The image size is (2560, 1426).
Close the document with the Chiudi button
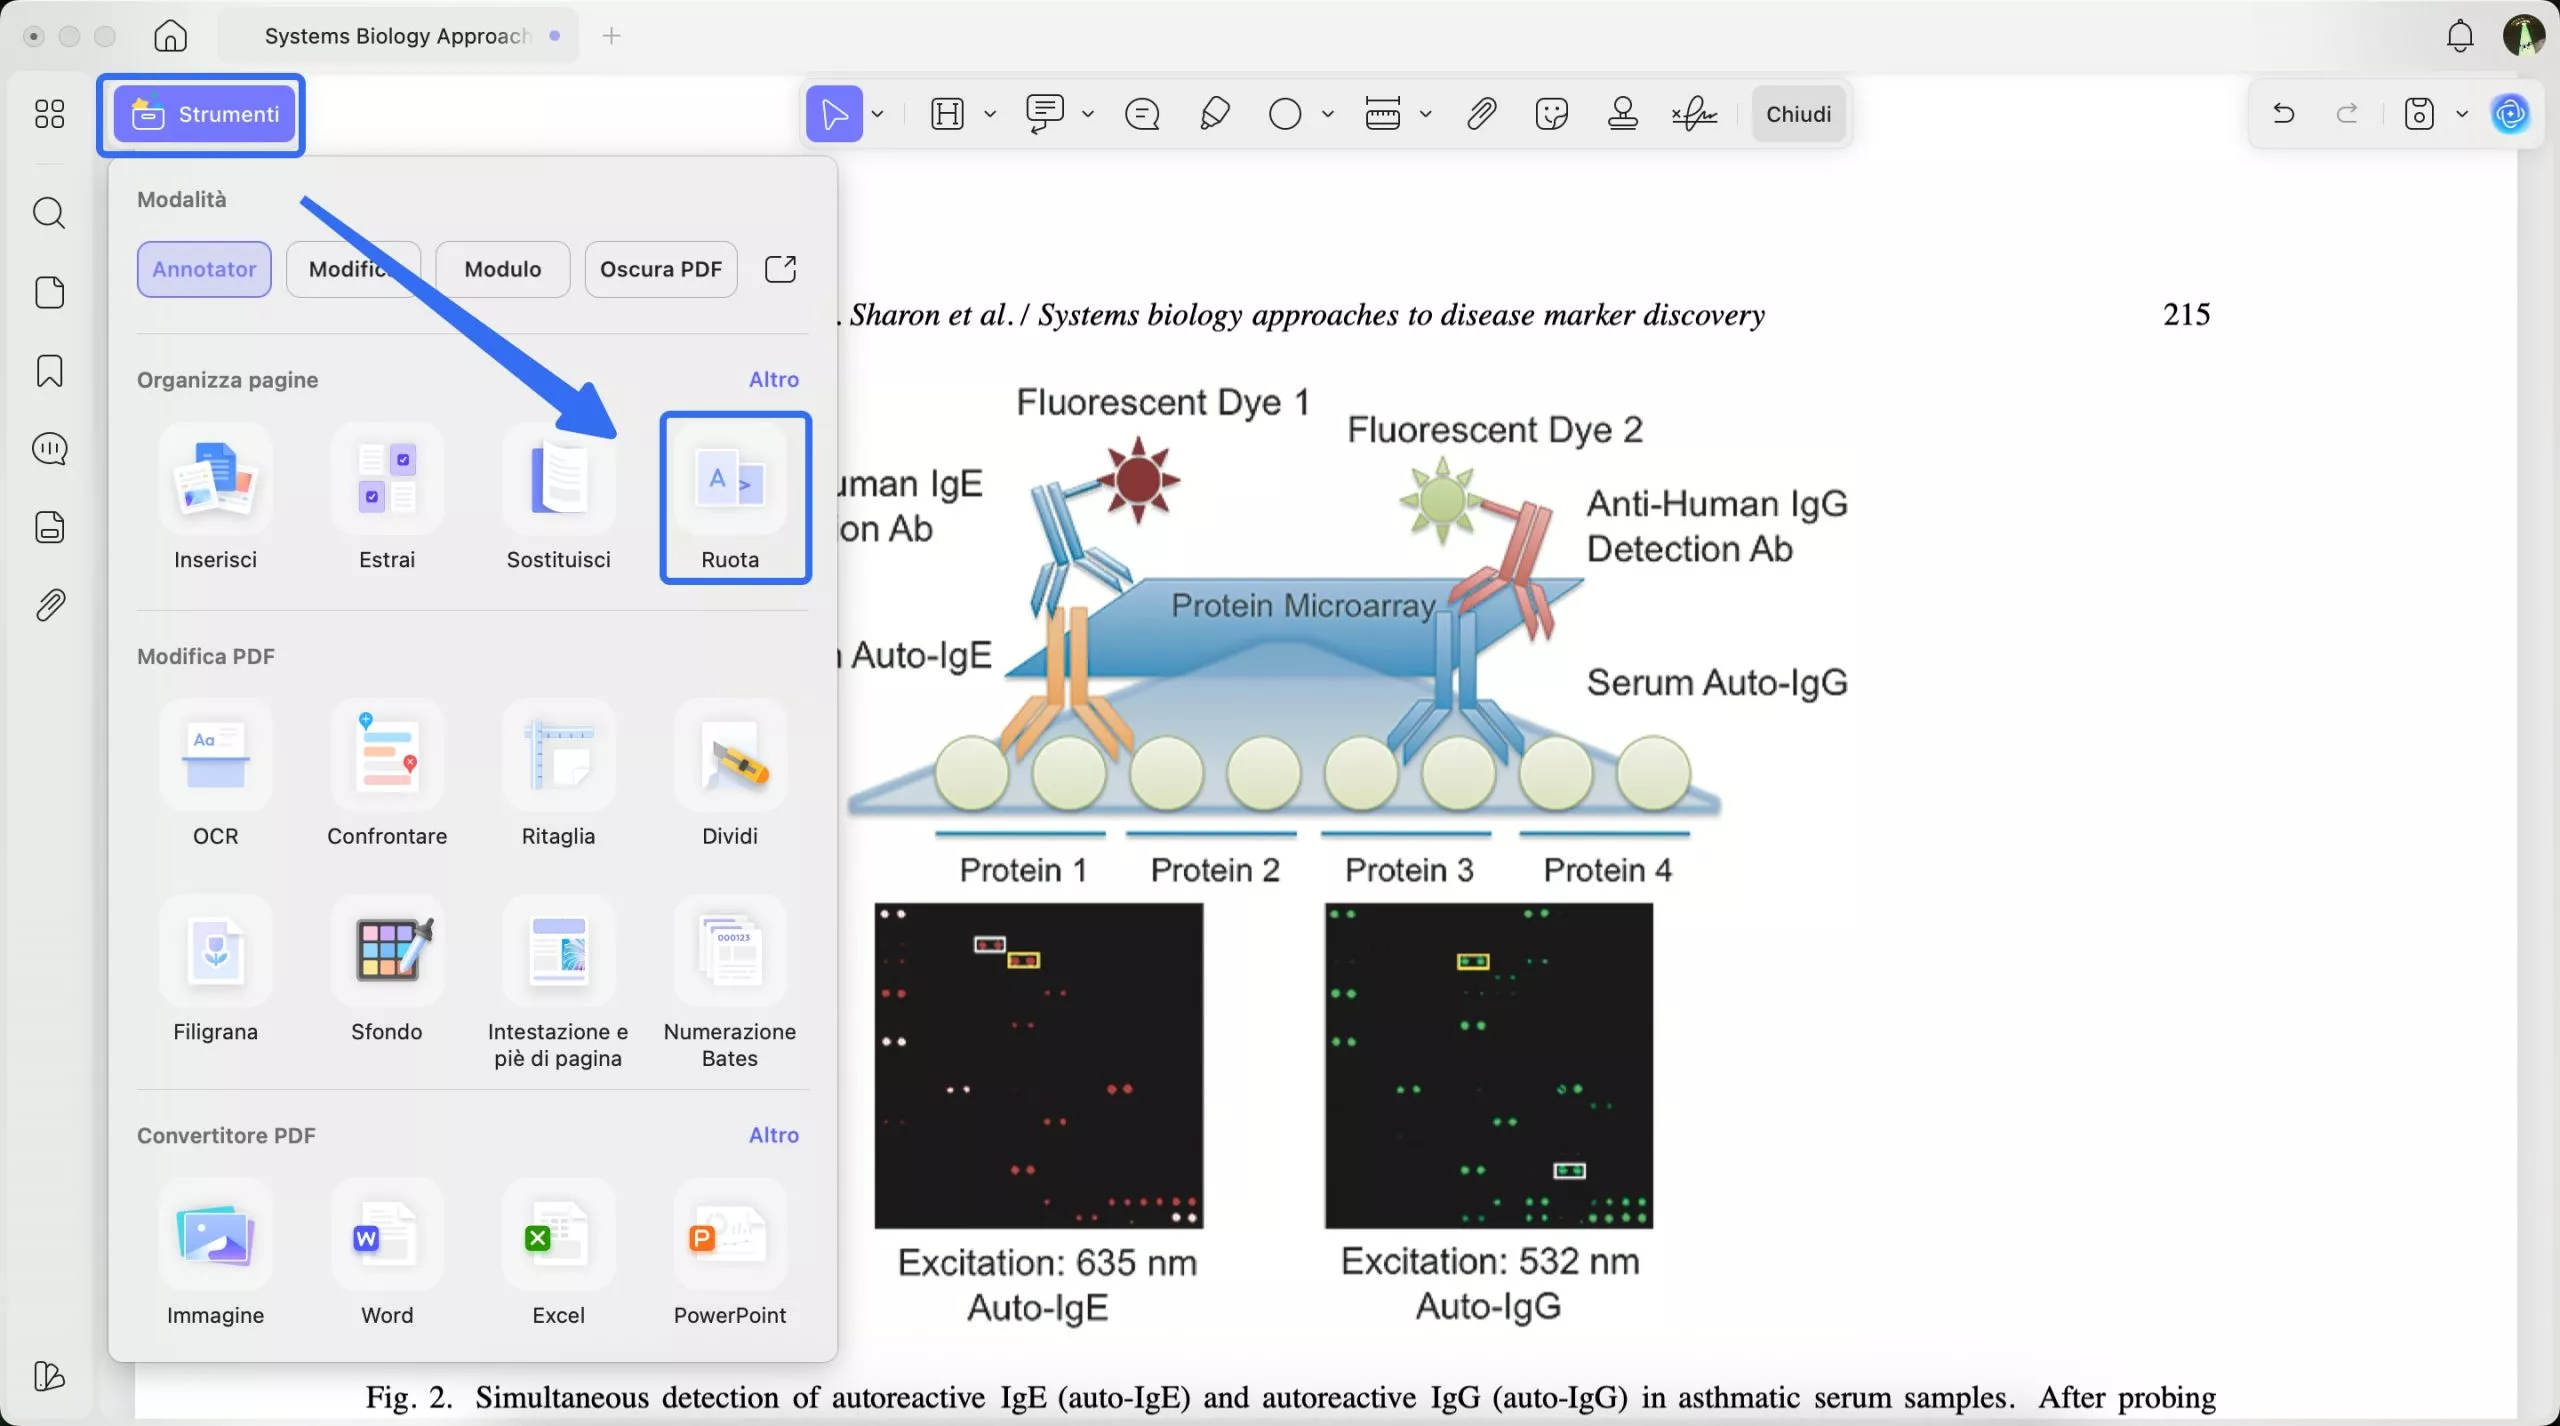[1797, 113]
